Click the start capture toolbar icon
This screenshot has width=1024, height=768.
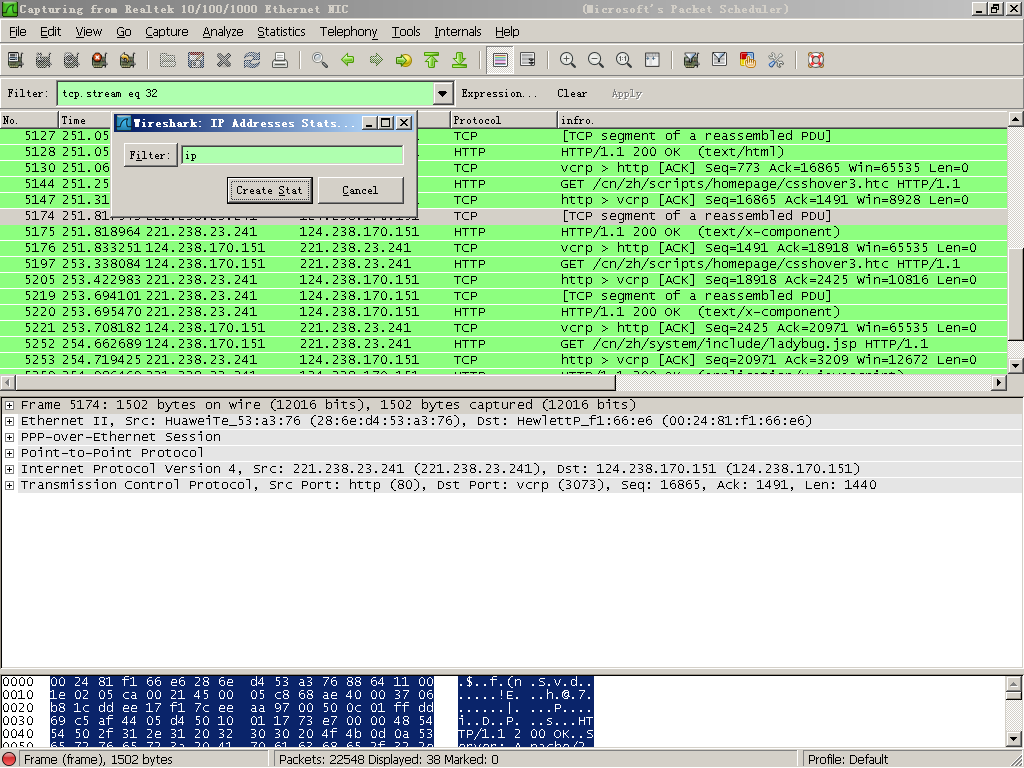71,60
